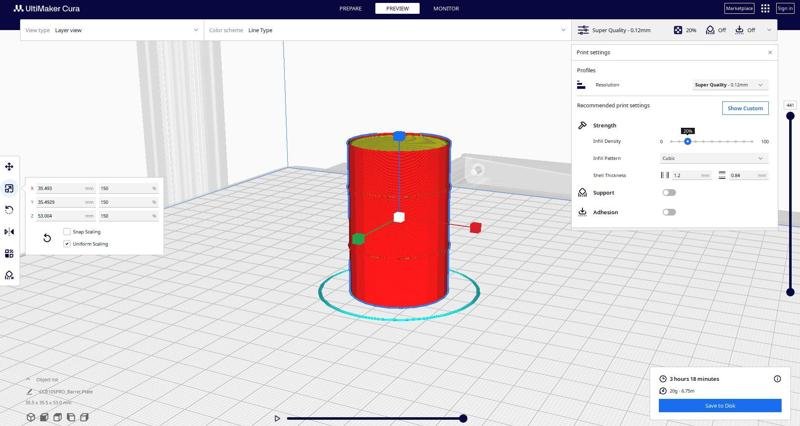Image resolution: width=800 pixels, height=426 pixels.
Task: Click the red X-axis scale handle
Action: pos(476,228)
